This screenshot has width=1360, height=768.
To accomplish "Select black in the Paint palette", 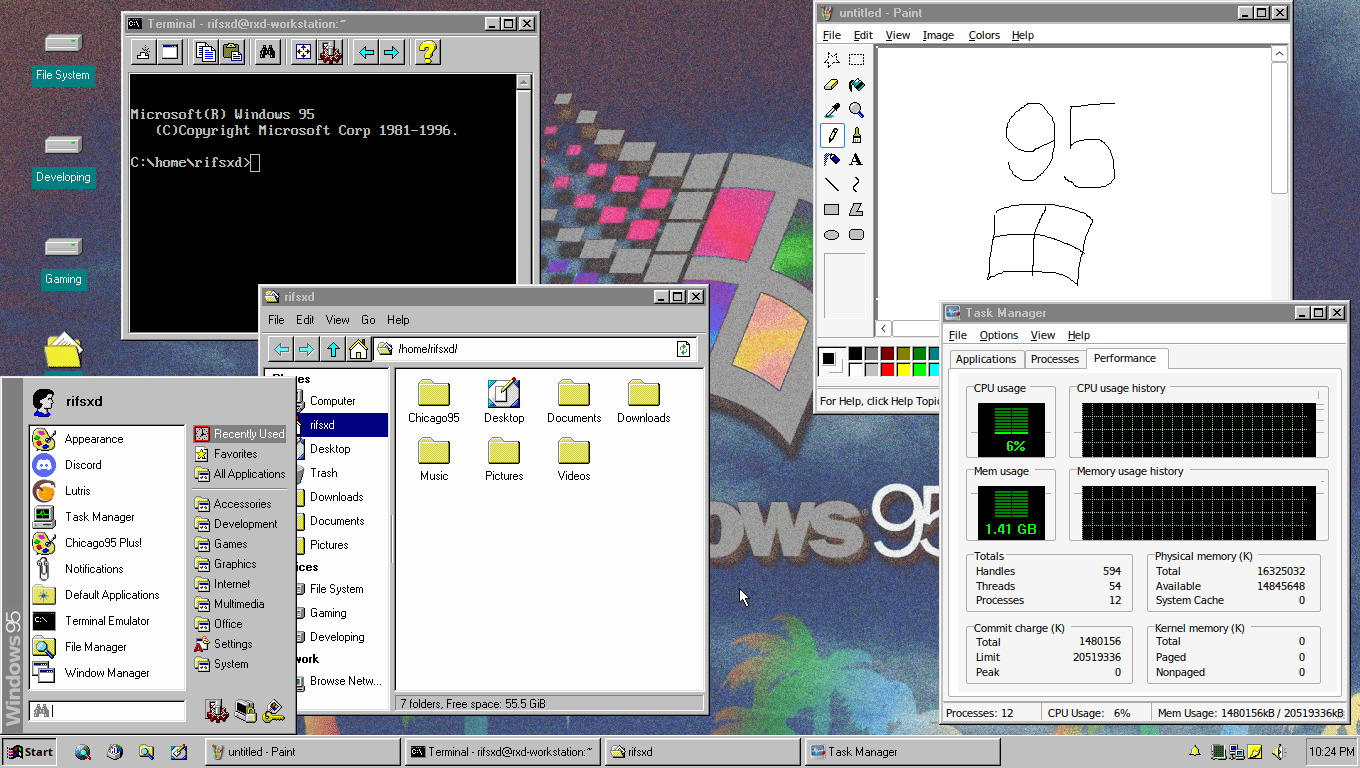I will point(855,354).
